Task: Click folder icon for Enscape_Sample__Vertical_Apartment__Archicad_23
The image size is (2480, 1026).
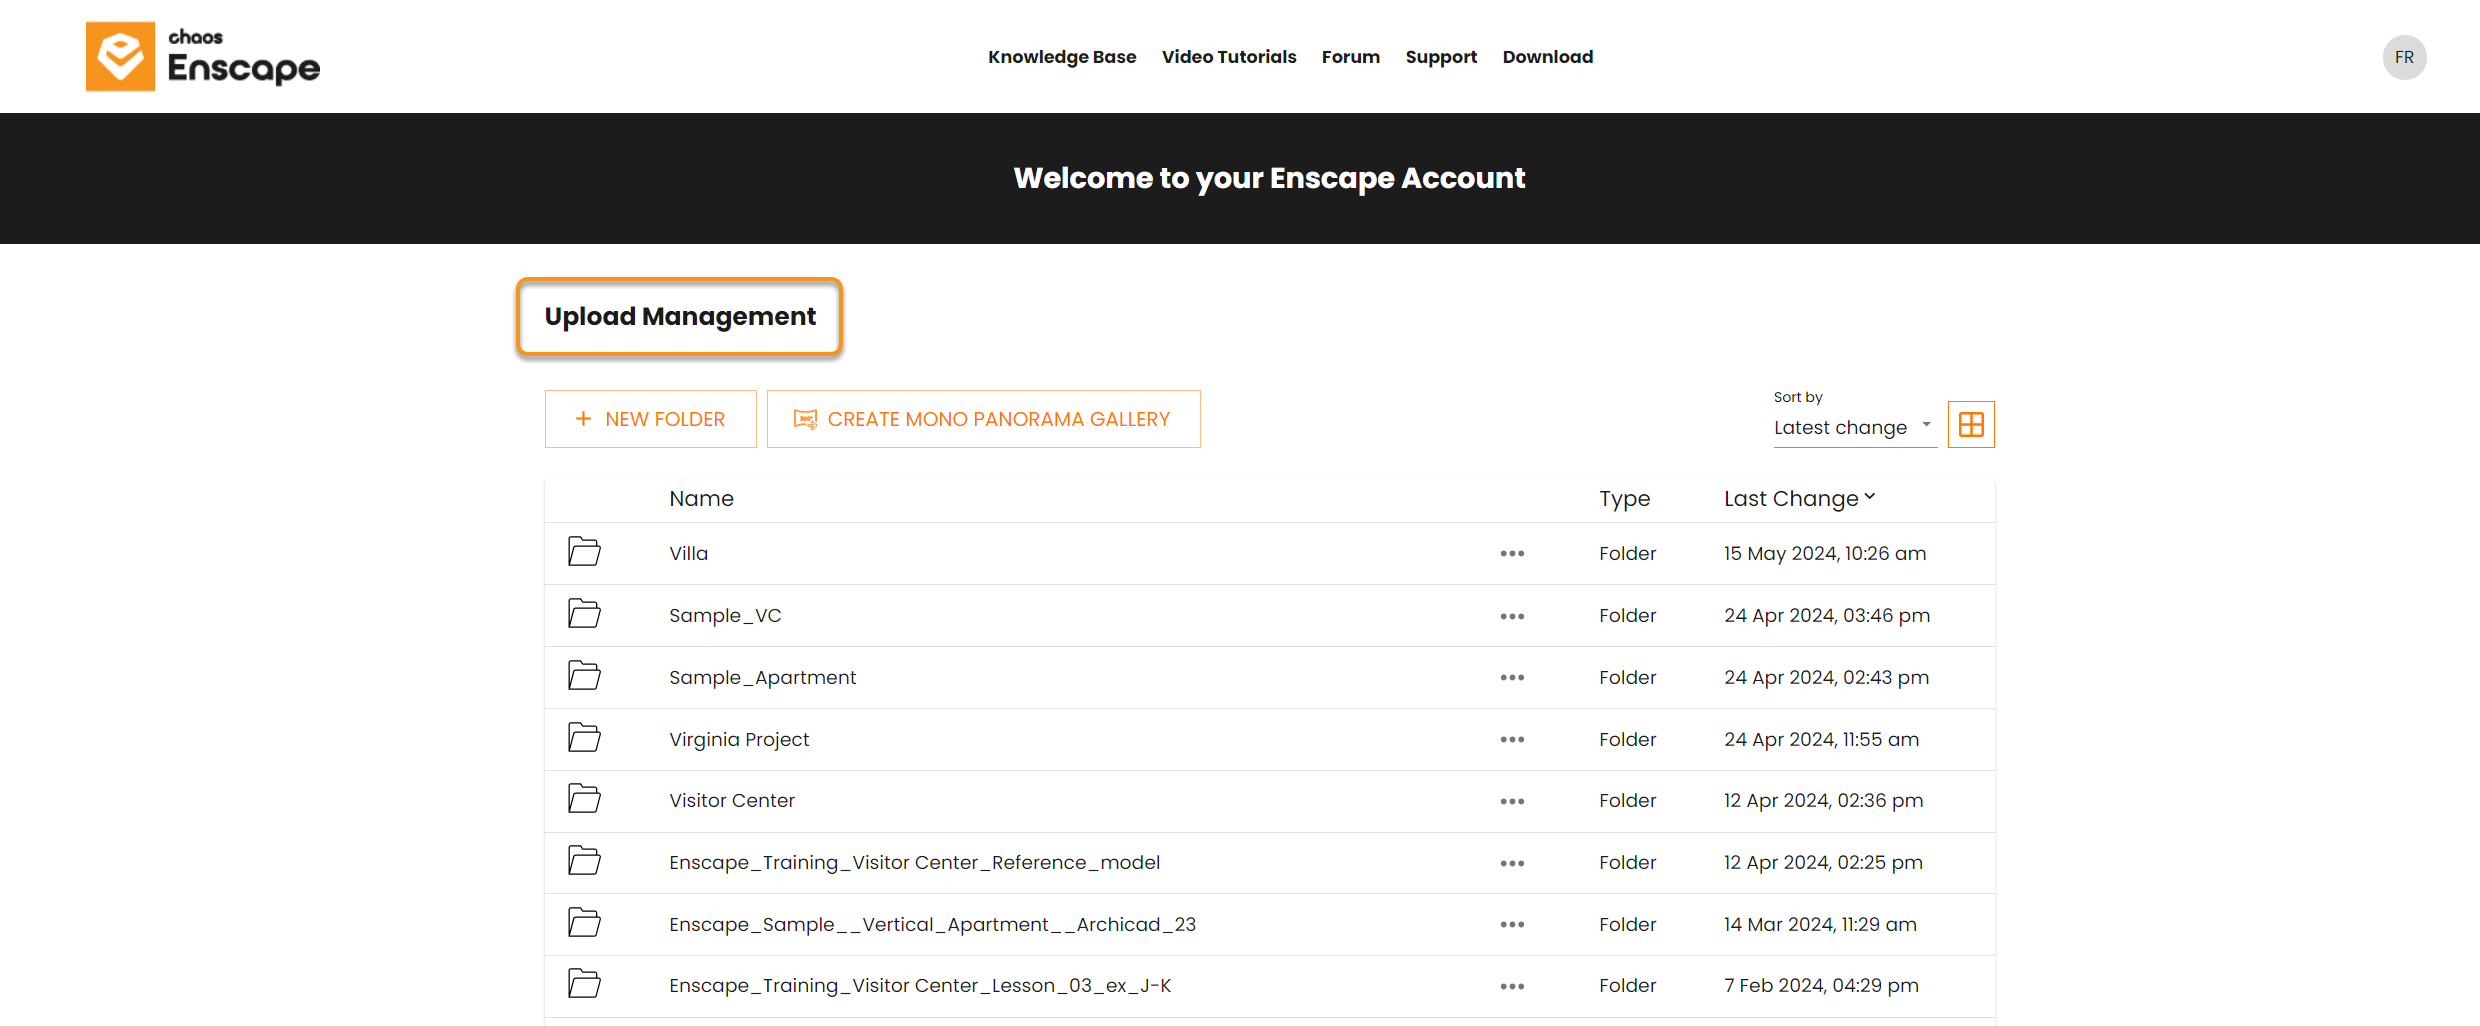Action: coord(584,923)
